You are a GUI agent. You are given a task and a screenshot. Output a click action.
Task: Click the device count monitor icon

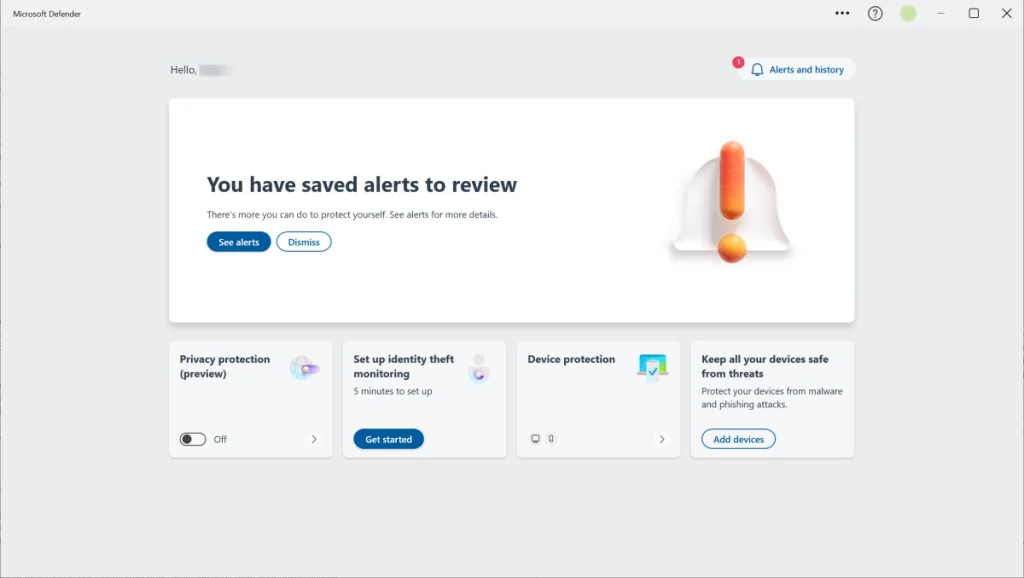tap(536, 439)
